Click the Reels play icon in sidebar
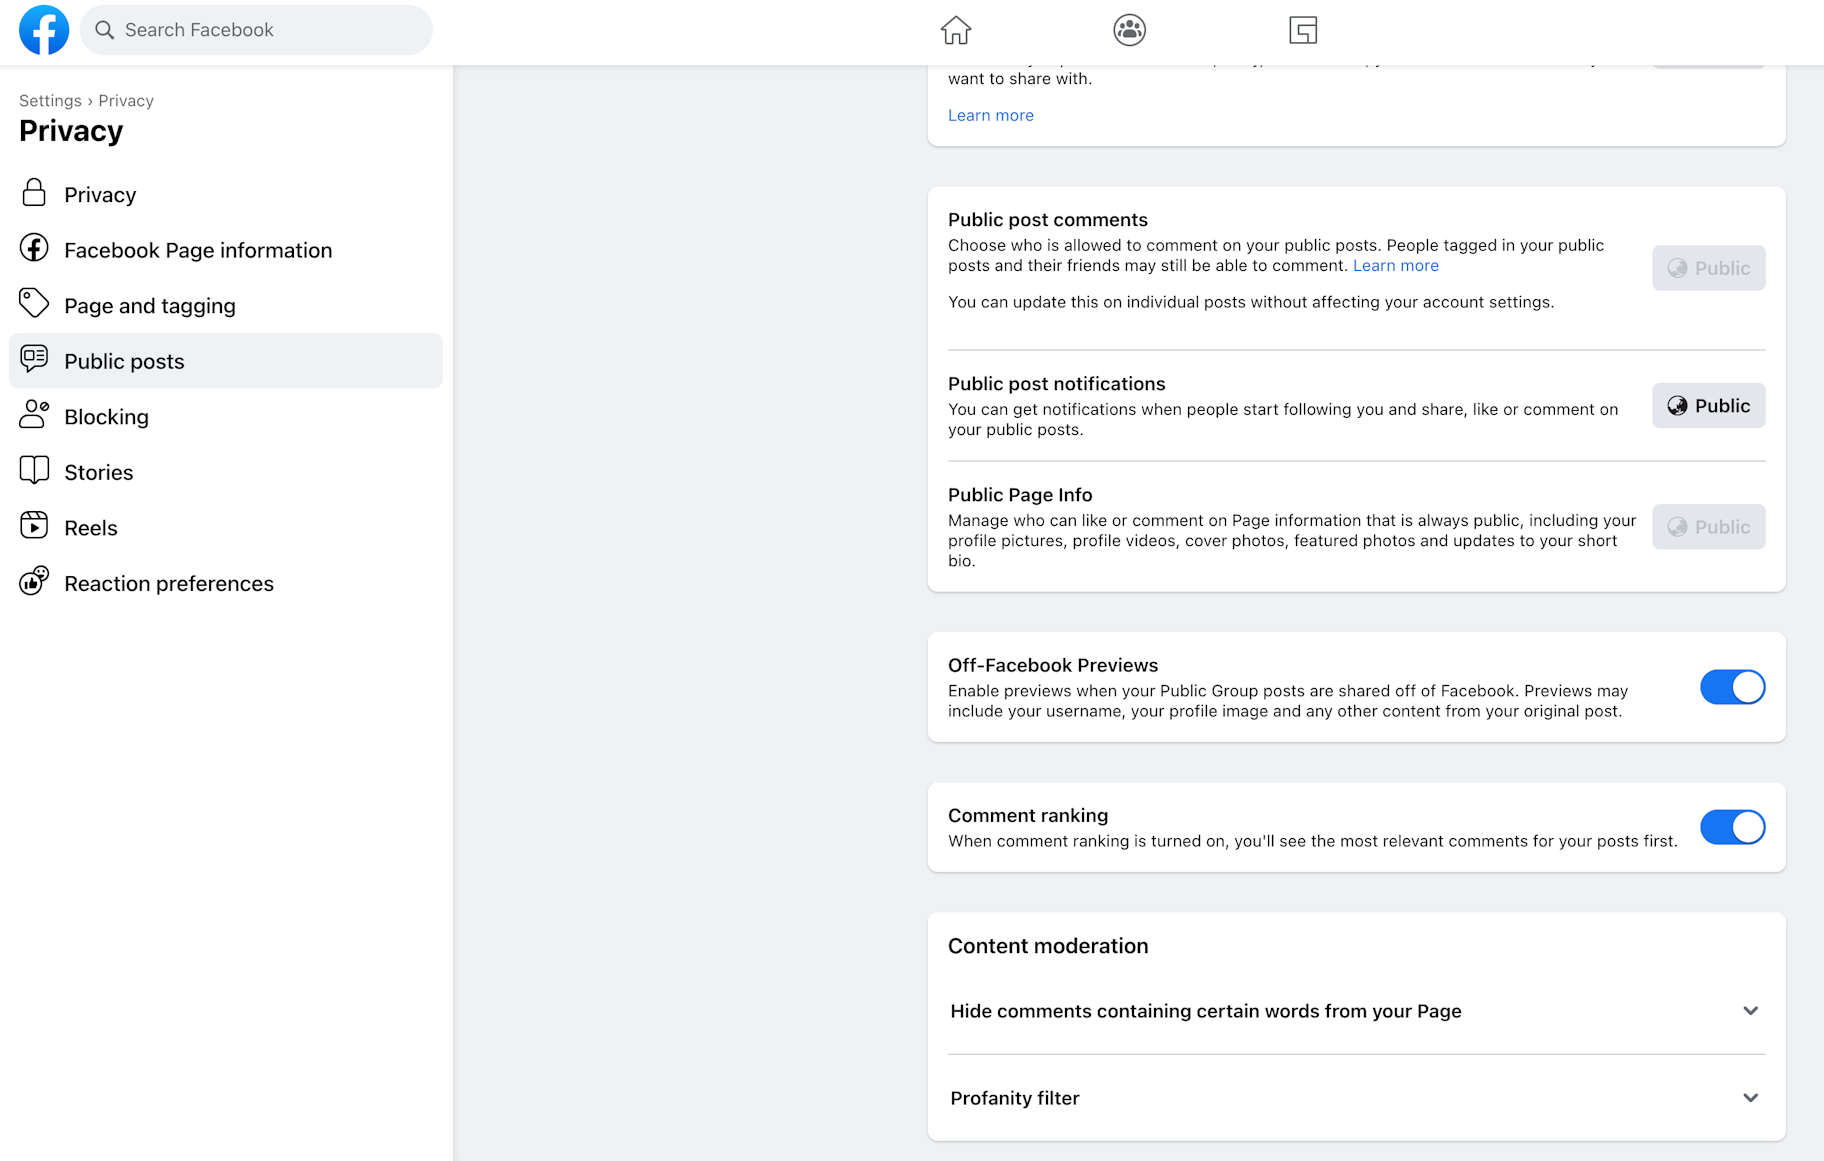The height and width of the screenshot is (1161, 1824). (34, 526)
